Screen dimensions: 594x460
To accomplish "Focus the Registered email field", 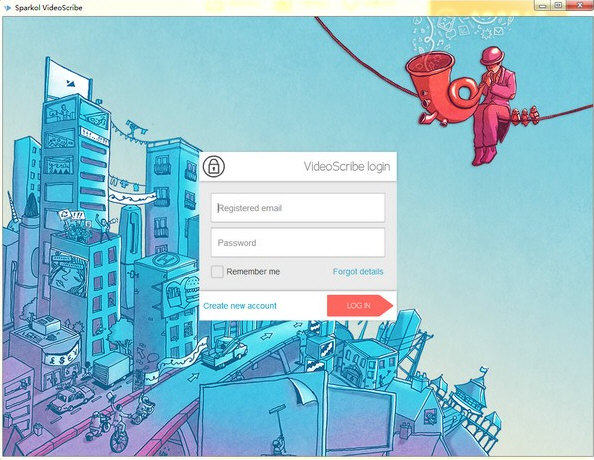I will click(298, 208).
